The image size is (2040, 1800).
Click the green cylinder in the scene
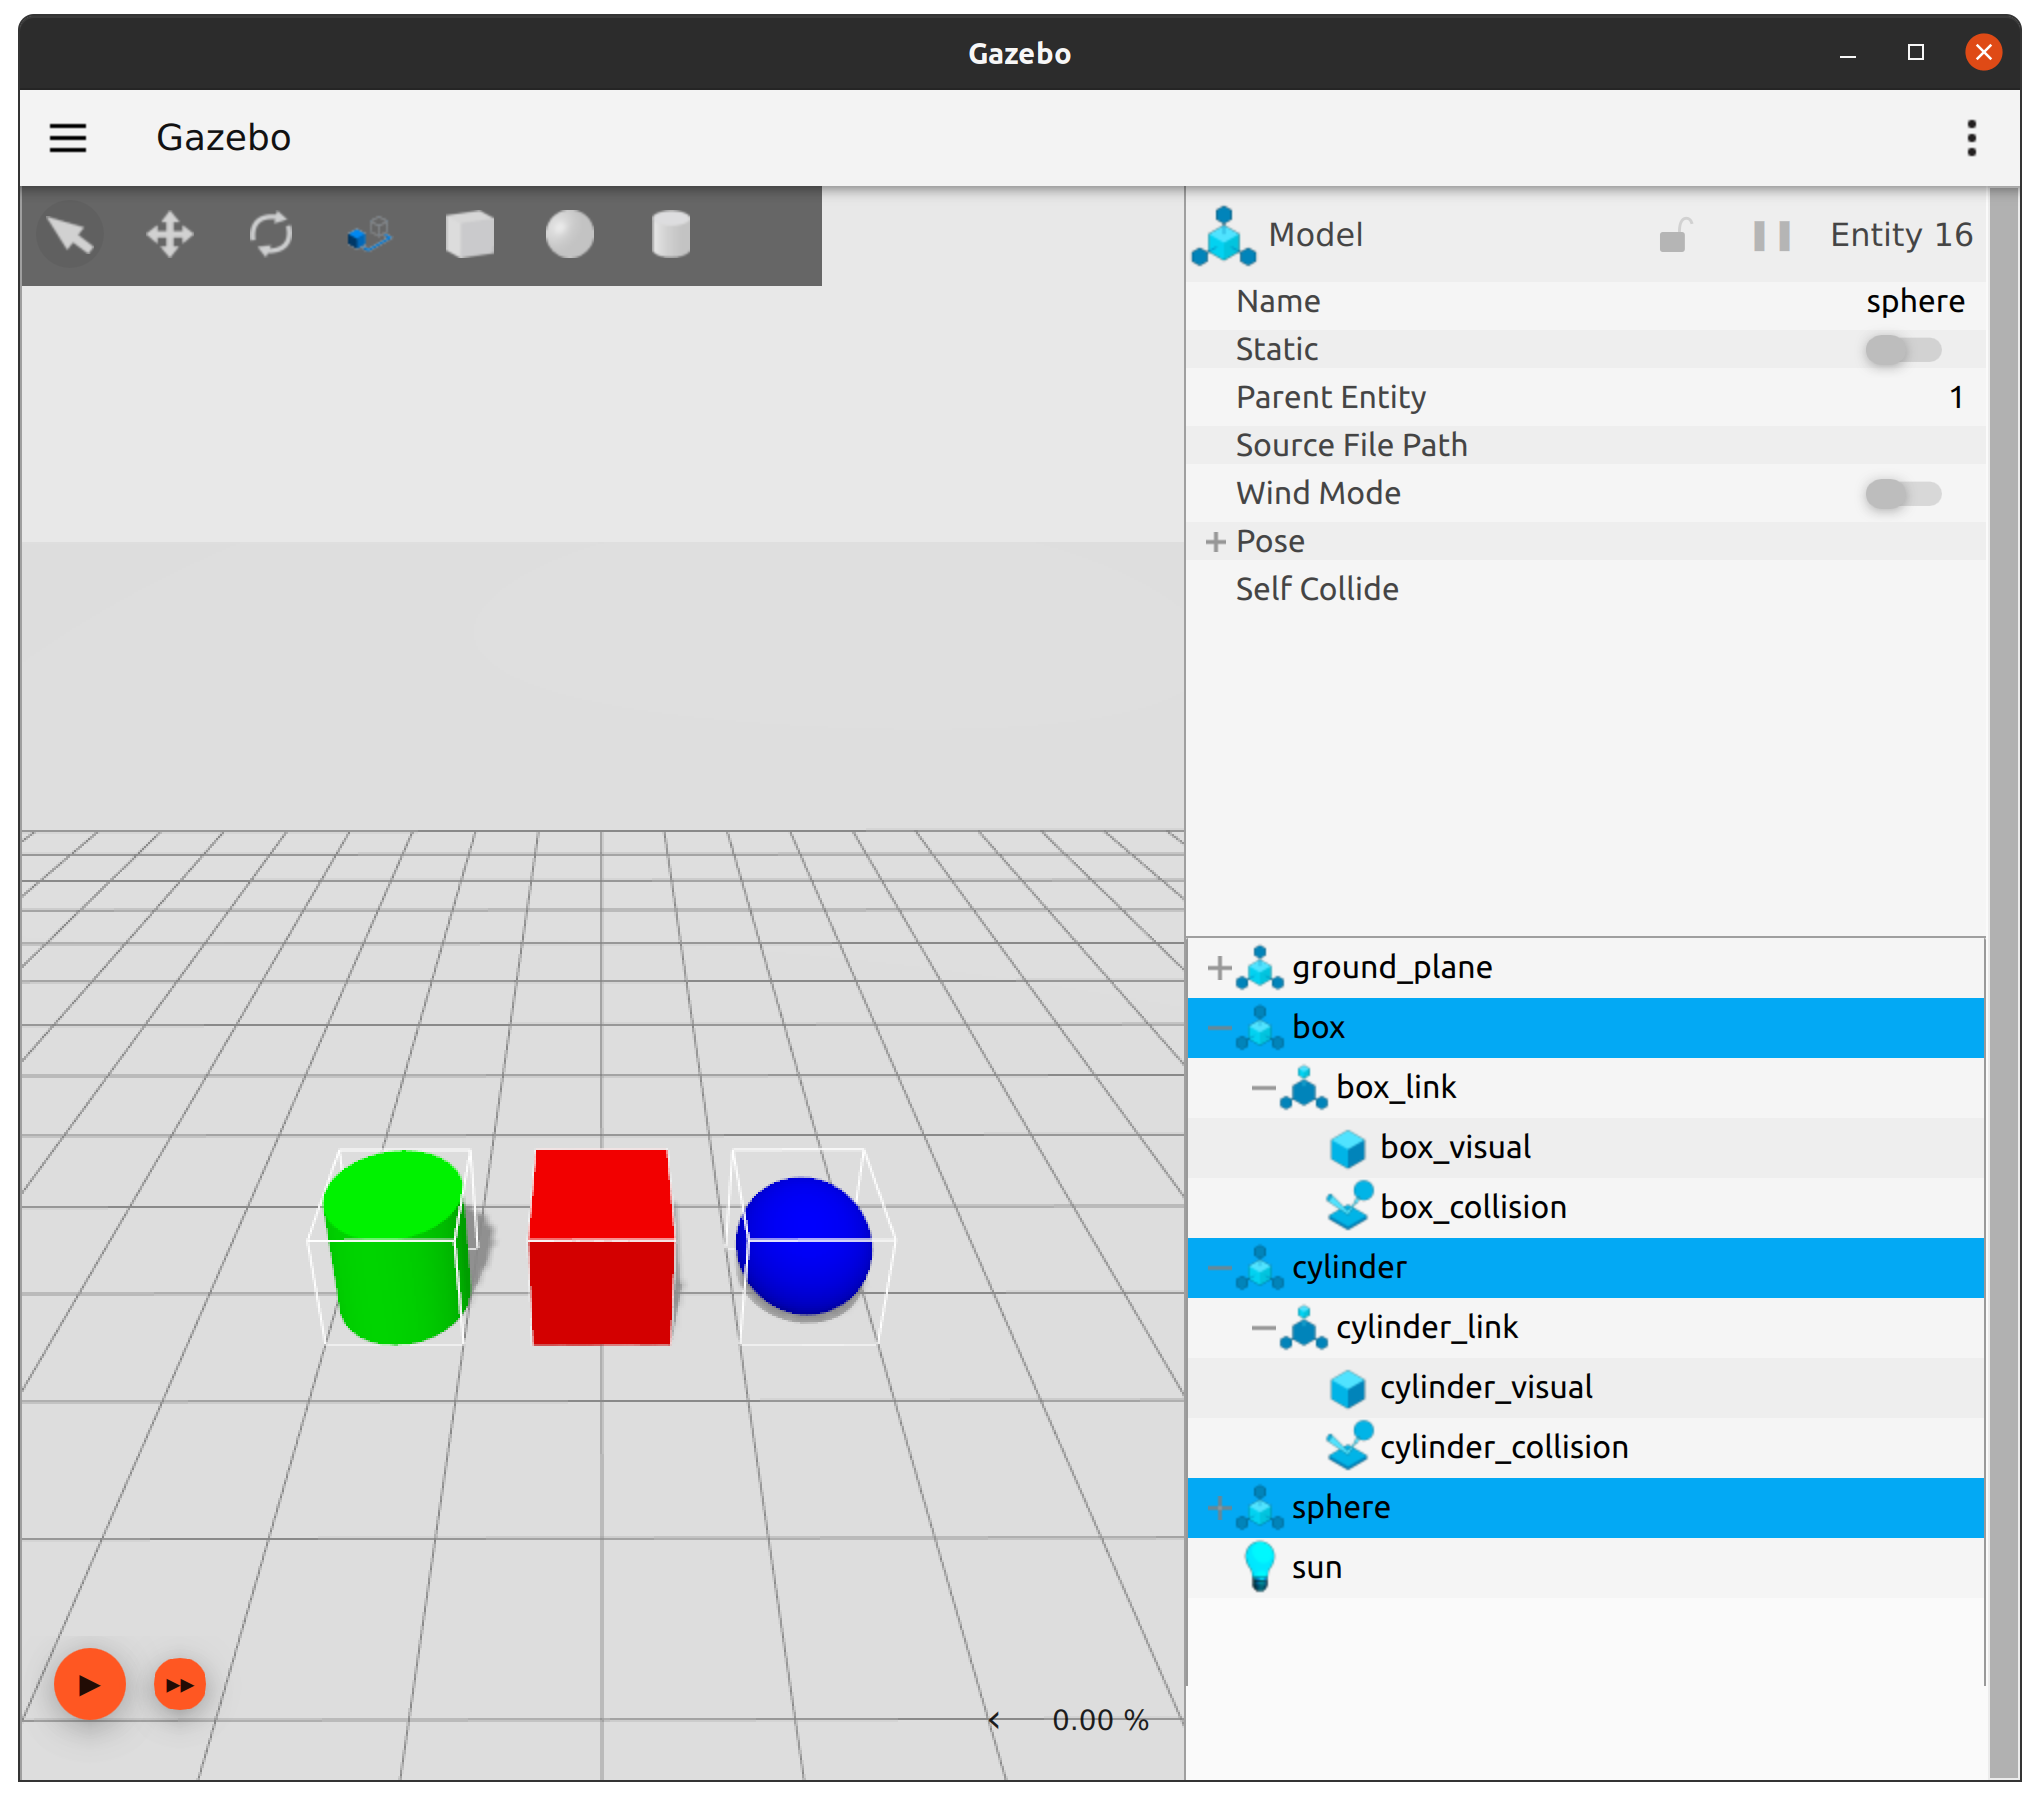tap(396, 1246)
